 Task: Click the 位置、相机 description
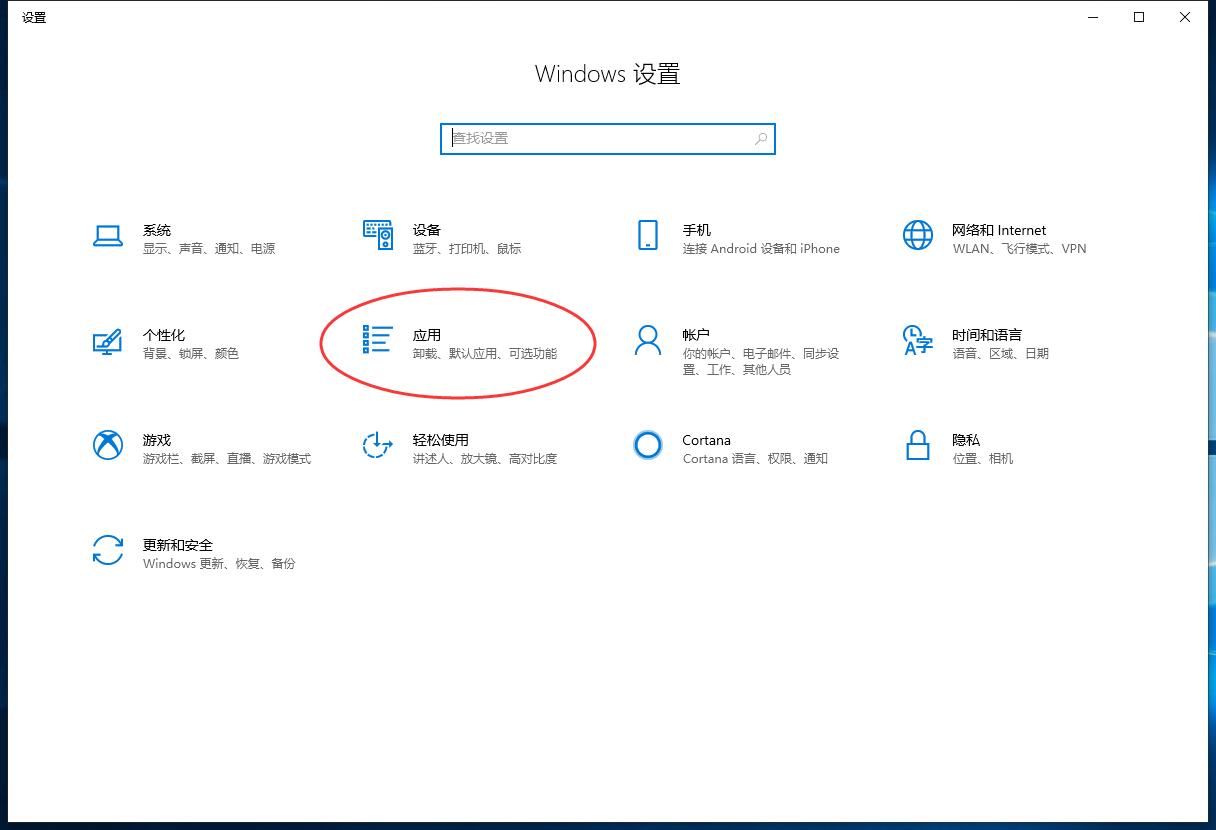(983, 459)
